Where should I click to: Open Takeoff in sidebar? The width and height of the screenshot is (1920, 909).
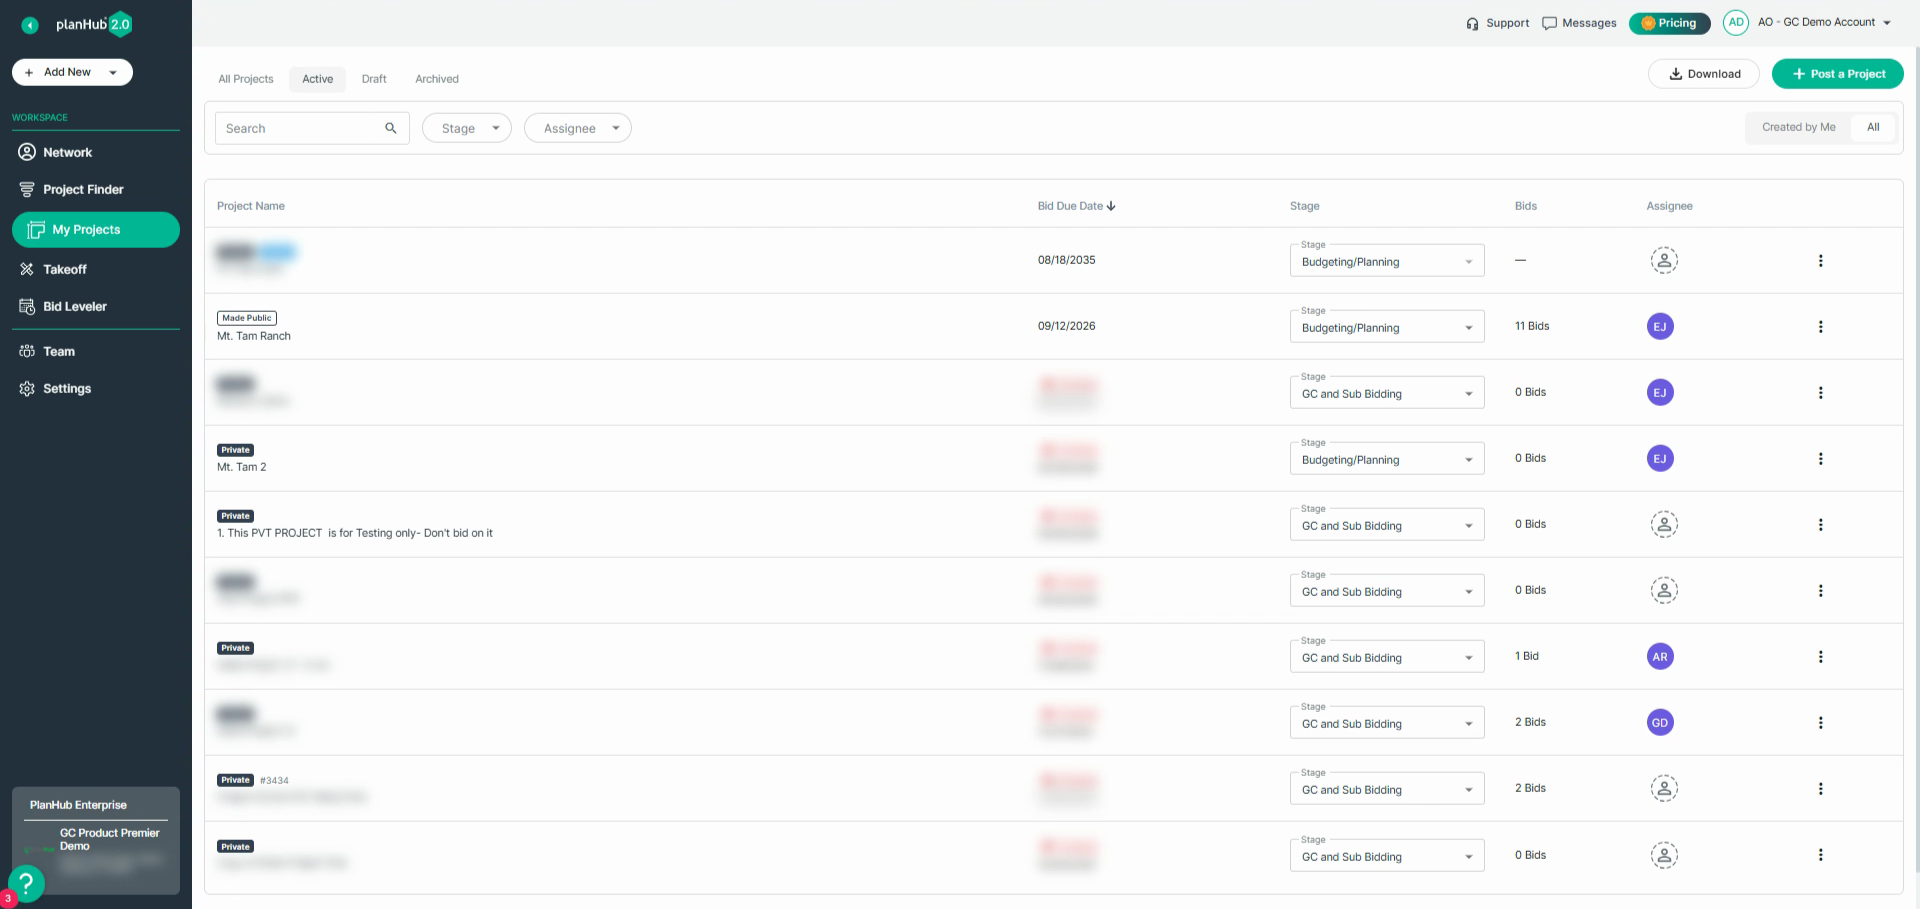tap(64, 269)
